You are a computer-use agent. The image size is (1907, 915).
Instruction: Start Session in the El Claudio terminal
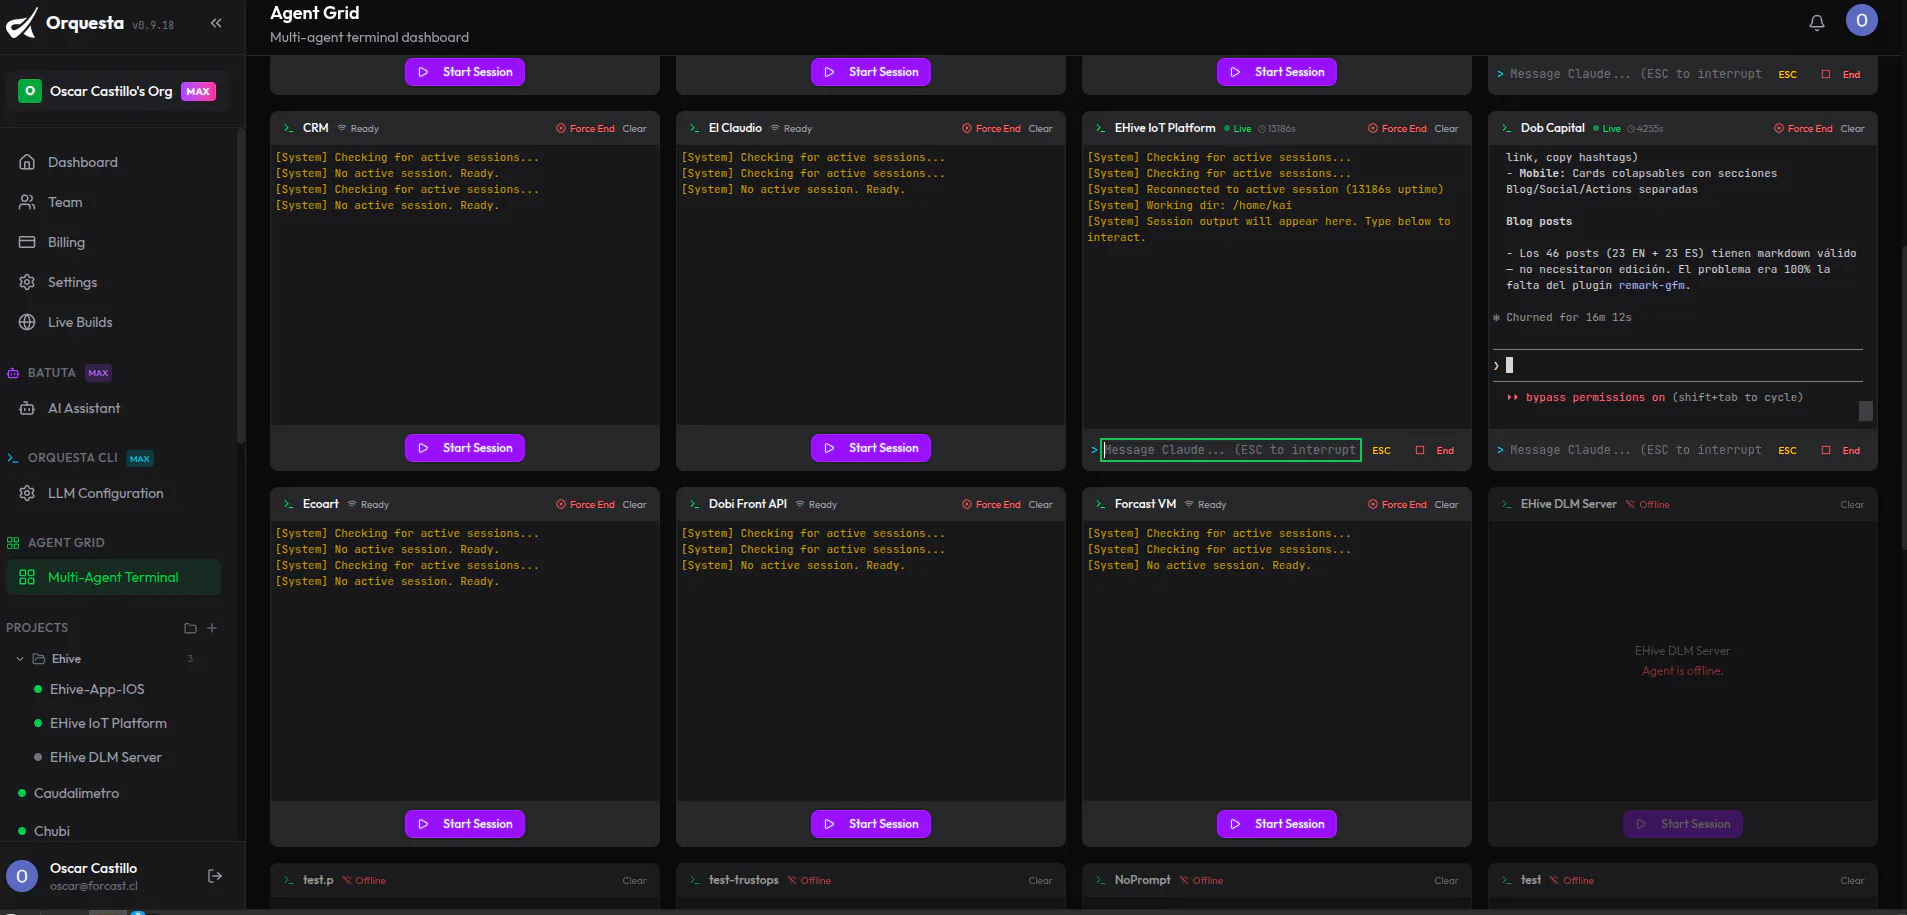[x=871, y=448]
